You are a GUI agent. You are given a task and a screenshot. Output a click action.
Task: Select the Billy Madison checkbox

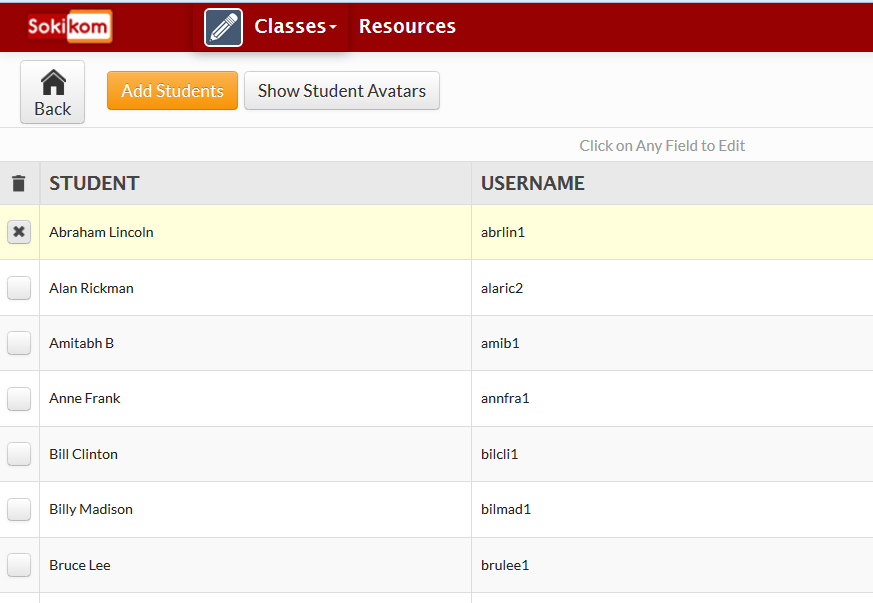pos(19,509)
